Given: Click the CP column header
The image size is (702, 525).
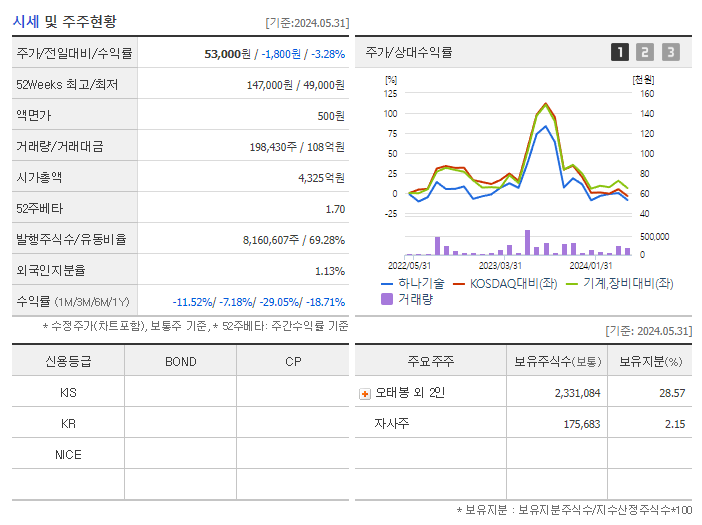Looking at the screenshot, I should point(293,362).
